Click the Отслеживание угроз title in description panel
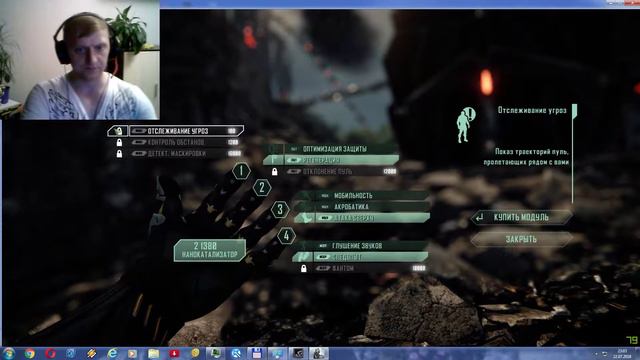Viewport: 640px width, 360px height. [532, 110]
